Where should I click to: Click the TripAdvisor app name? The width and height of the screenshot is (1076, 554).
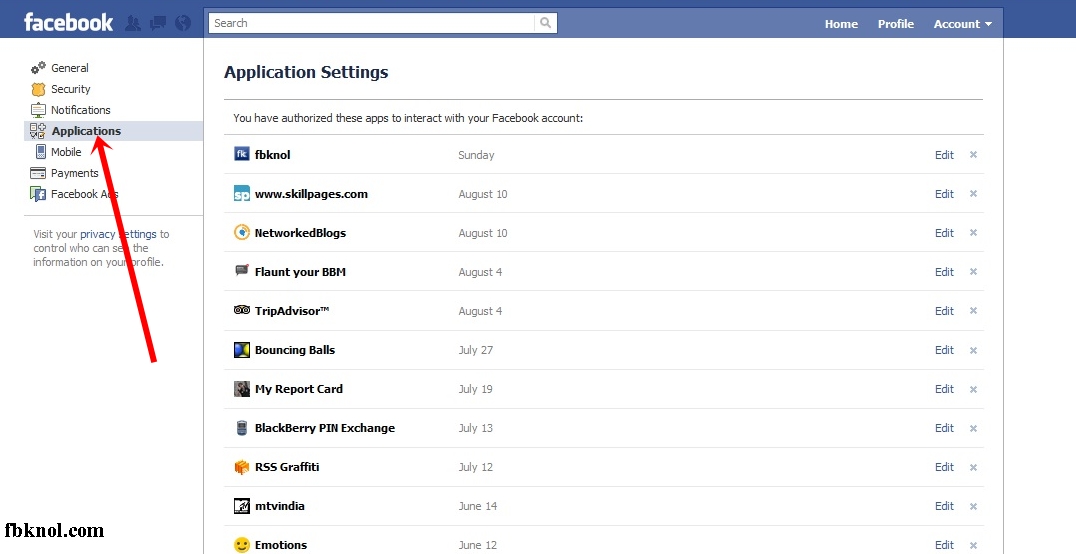tap(292, 311)
